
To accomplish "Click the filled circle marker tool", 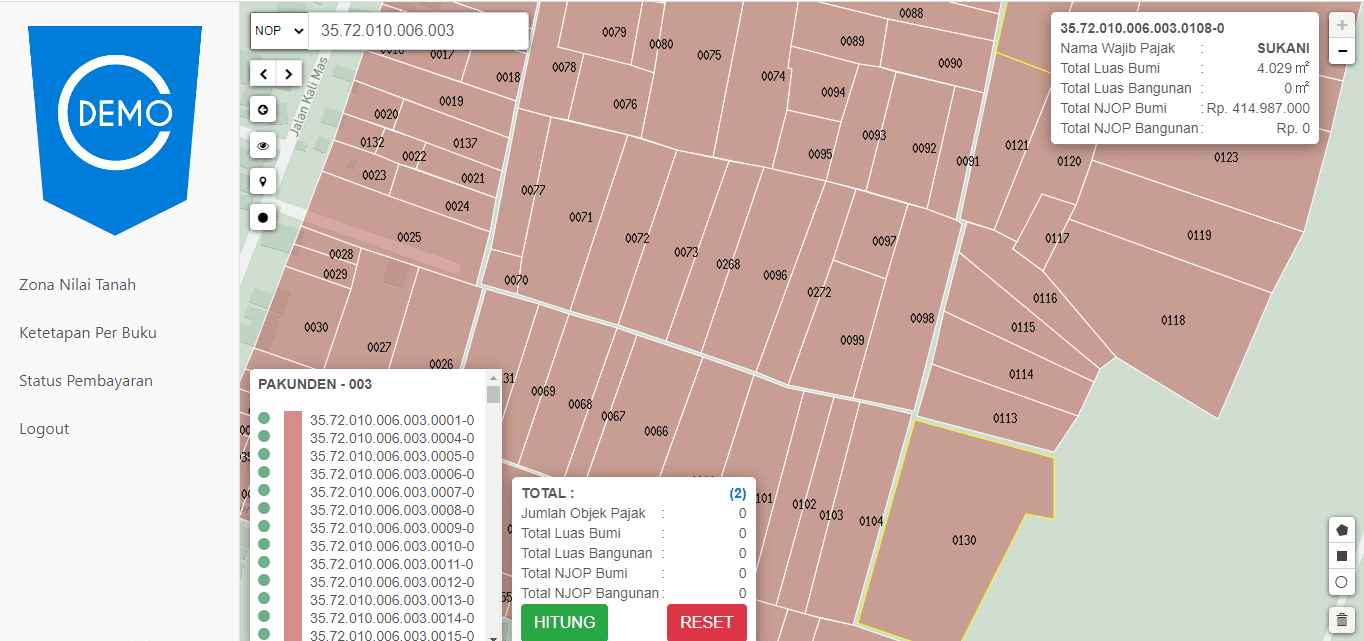I will [x=262, y=217].
